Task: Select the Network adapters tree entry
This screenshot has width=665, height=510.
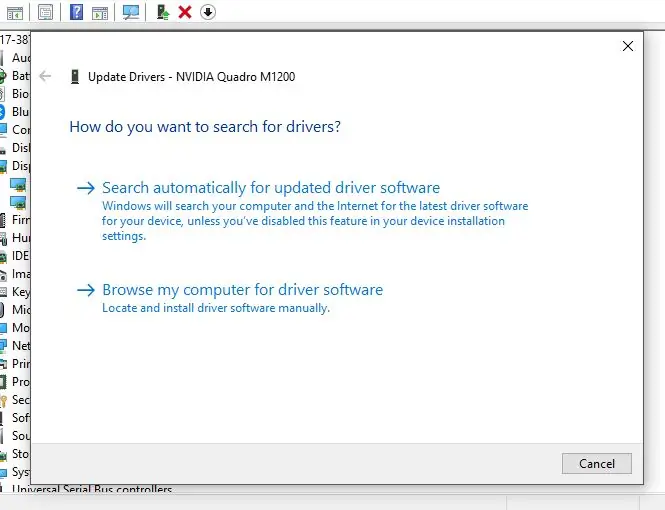Action: pos(21,346)
